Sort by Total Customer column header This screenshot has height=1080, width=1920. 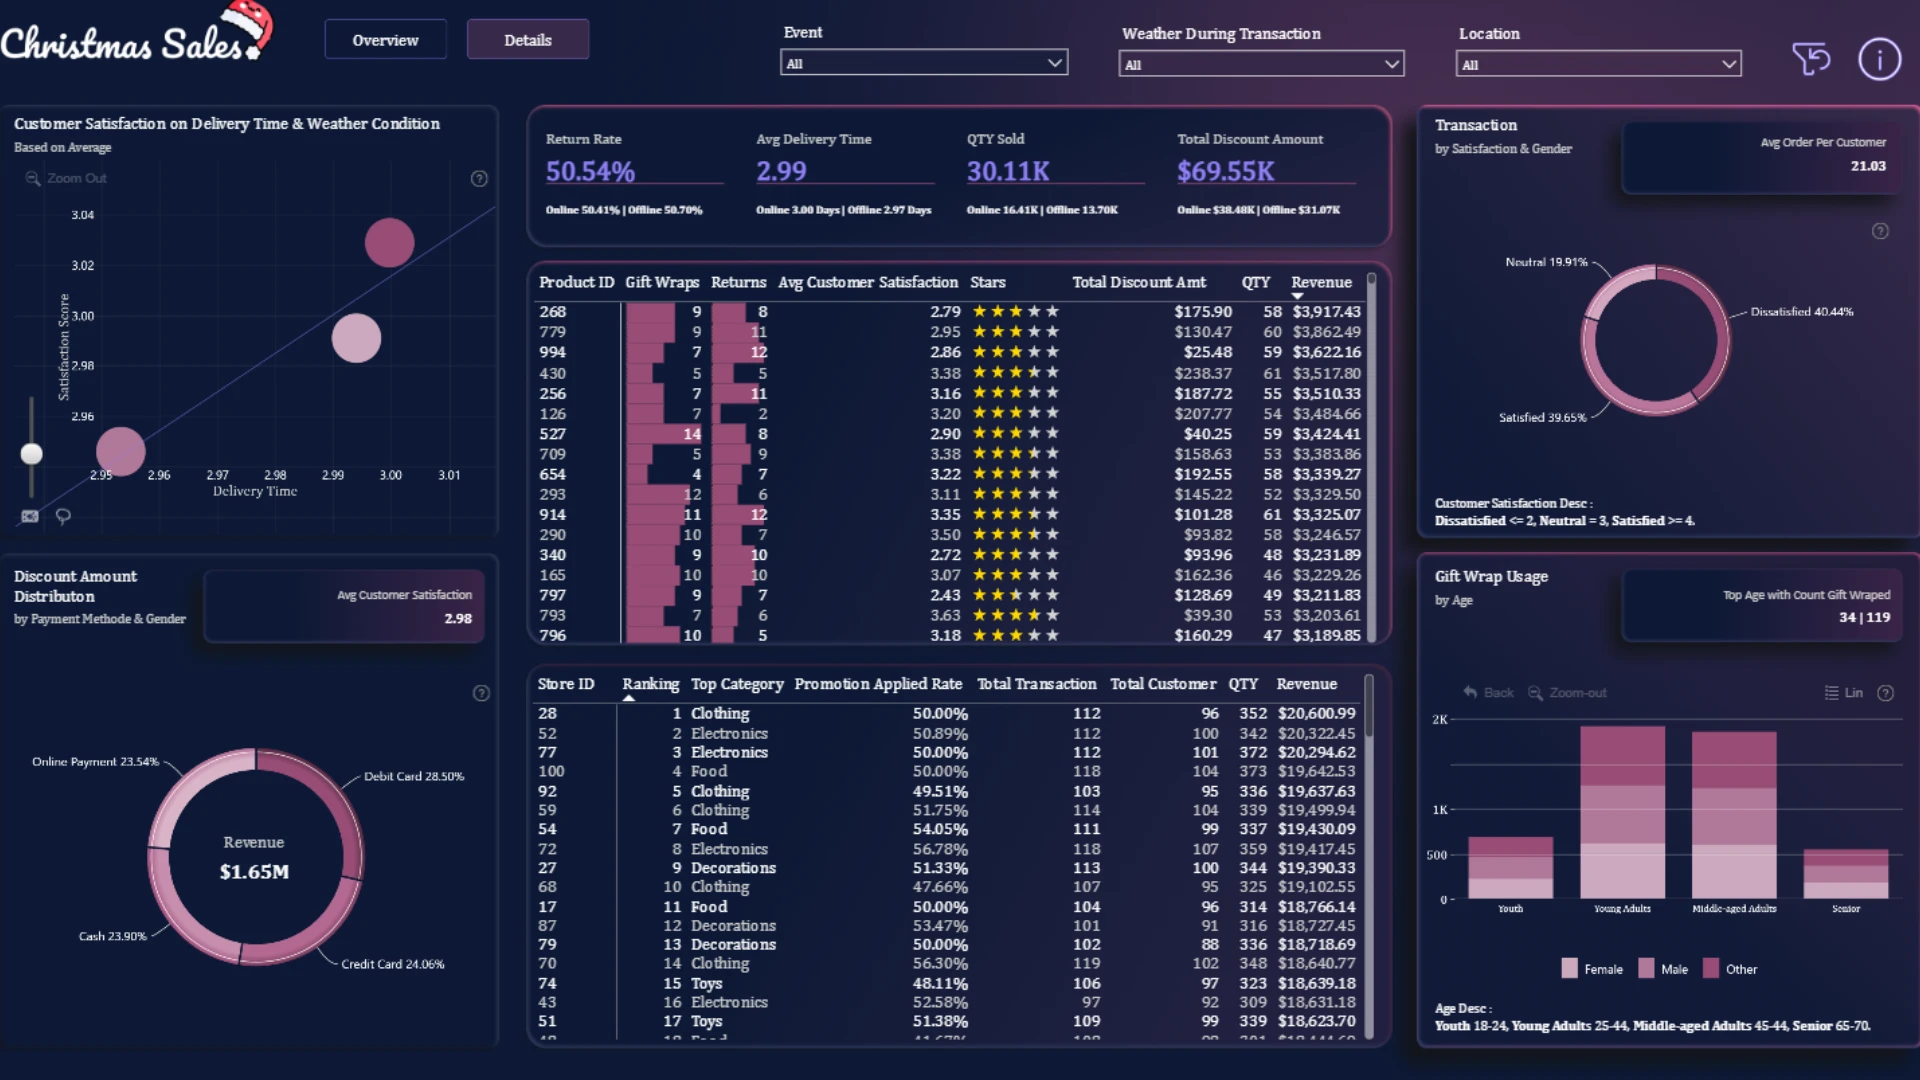(x=1163, y=684)
